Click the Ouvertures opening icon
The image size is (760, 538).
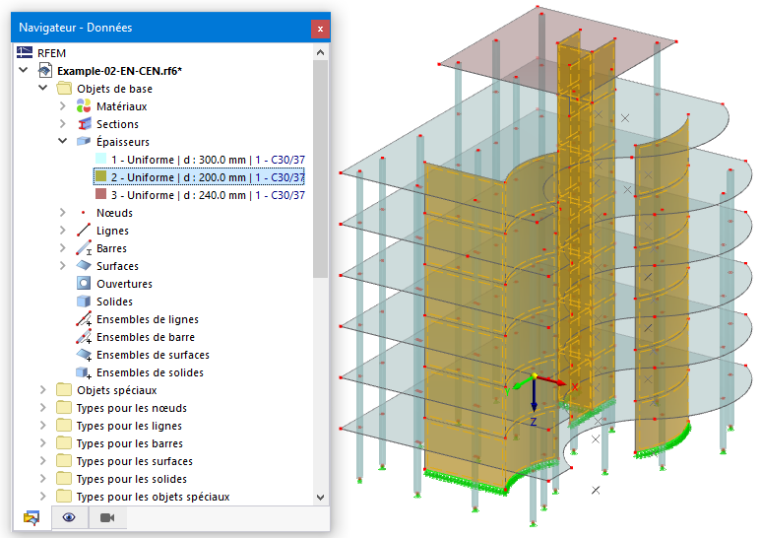tap(84, 284)
